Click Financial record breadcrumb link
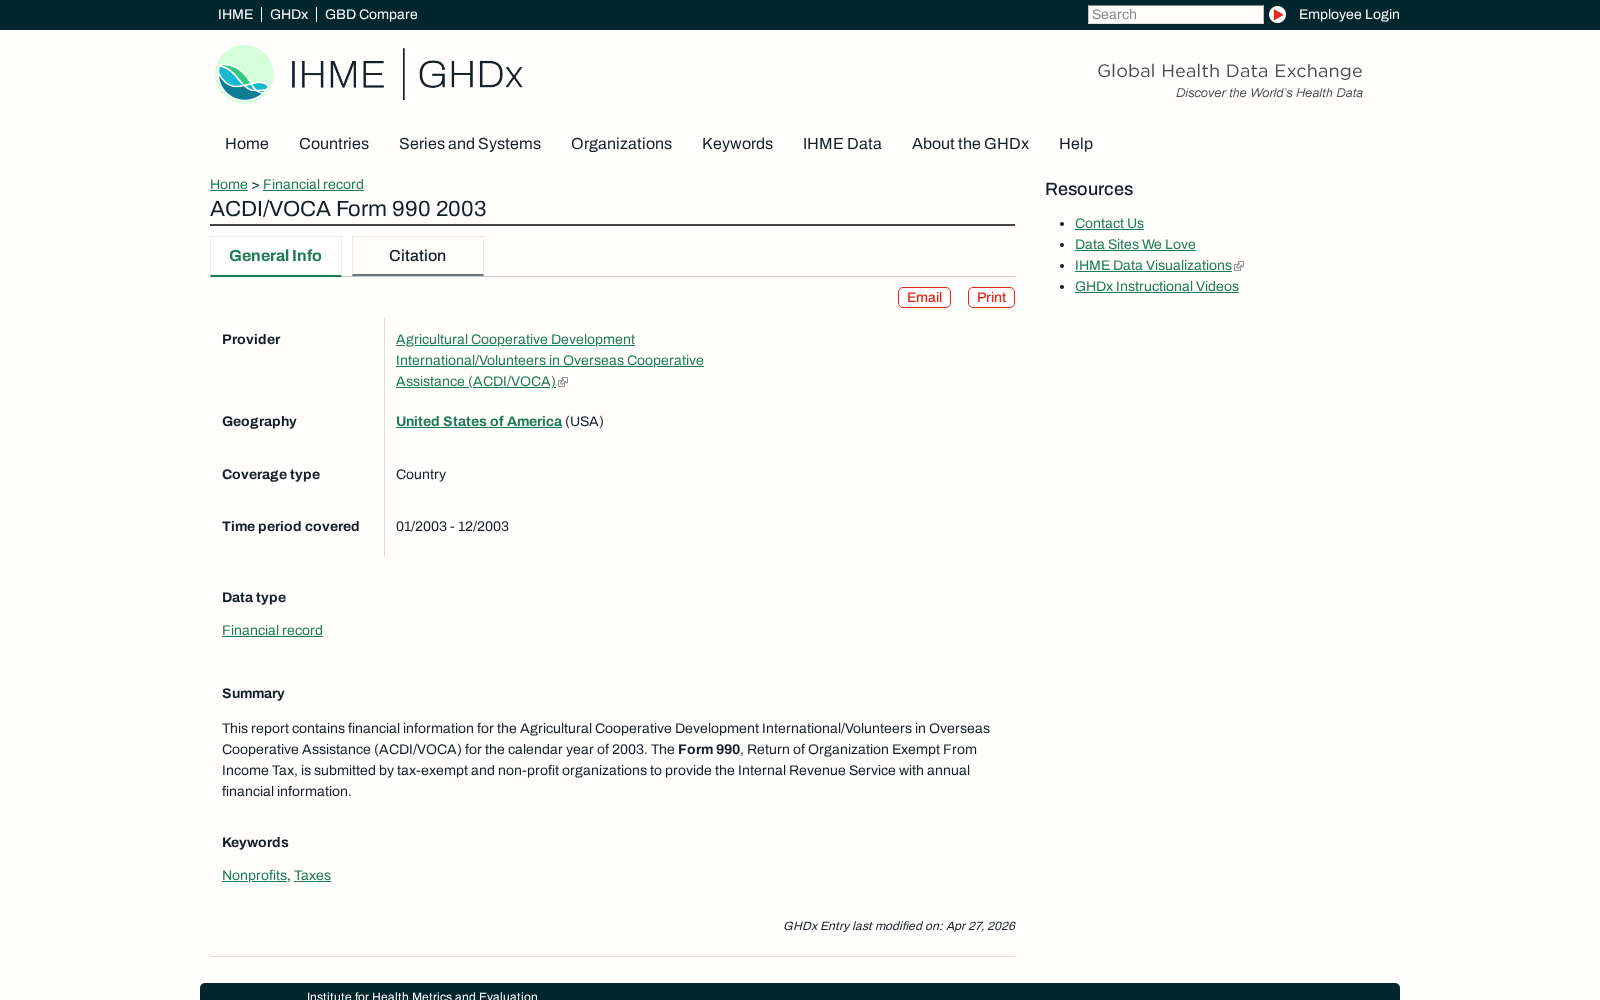The height and width of the screenshot is (1000, 1600). pyautogui.click(x=313, y=184)
